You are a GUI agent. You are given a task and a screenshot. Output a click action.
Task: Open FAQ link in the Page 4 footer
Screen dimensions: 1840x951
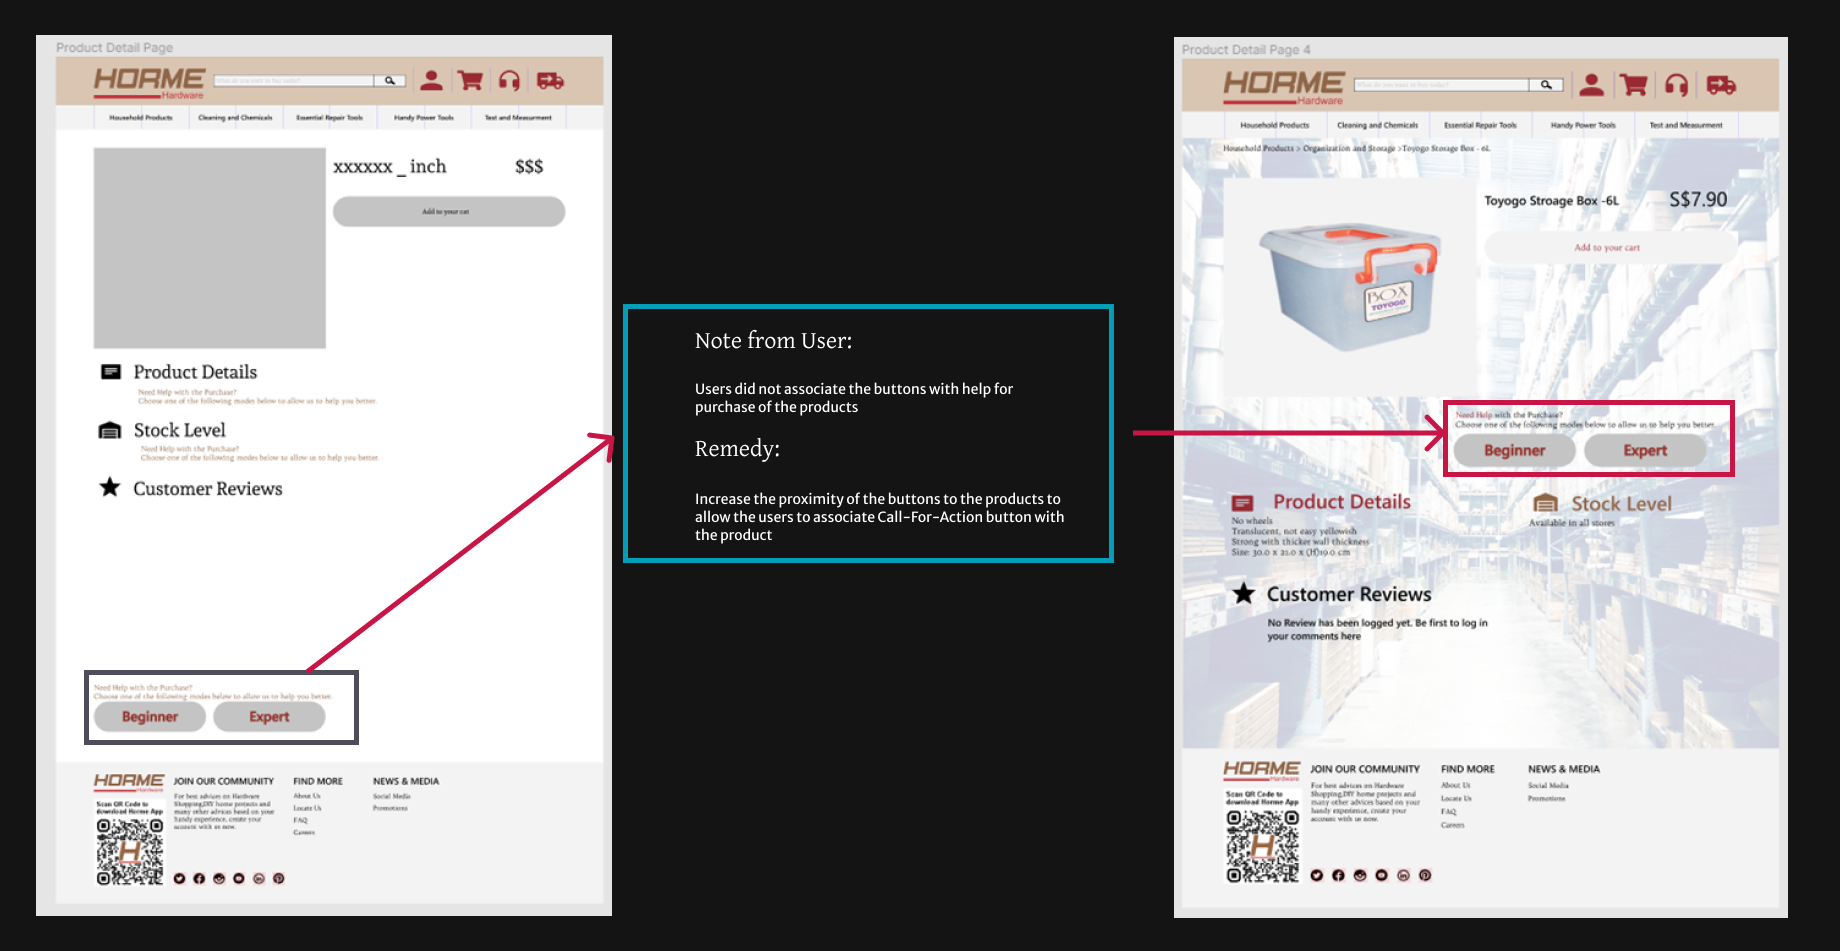pos(1448,811)
